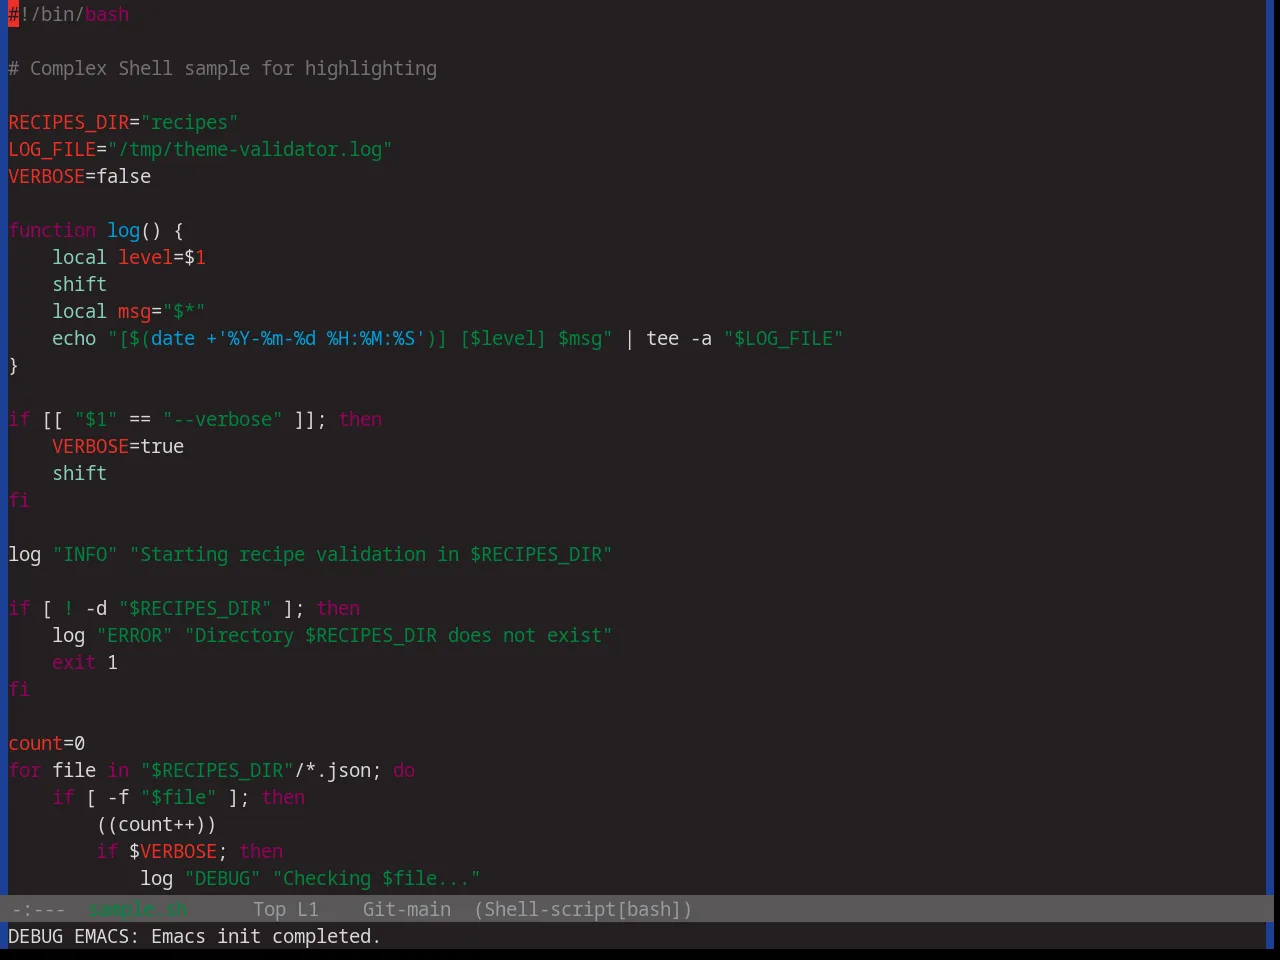Click the ((count++)) expression
1280x960 pixels.
coord(157,824)
